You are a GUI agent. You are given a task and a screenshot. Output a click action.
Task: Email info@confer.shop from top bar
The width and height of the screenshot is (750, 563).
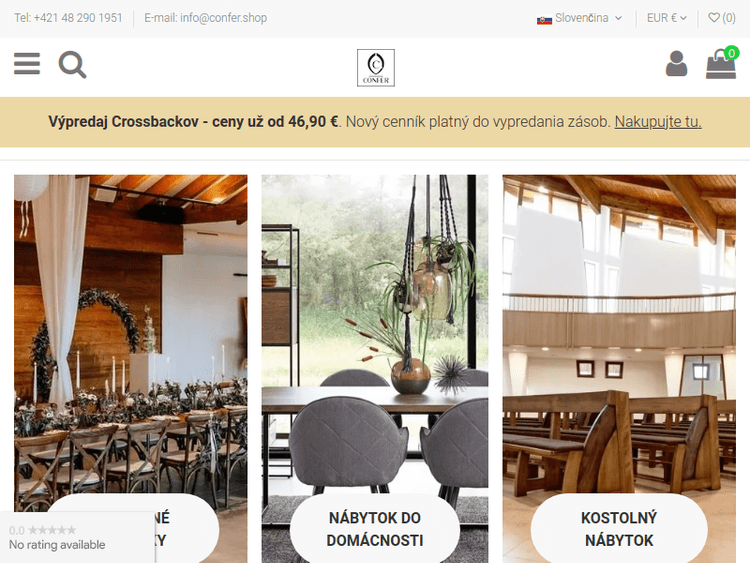click(x=206, y=18)
